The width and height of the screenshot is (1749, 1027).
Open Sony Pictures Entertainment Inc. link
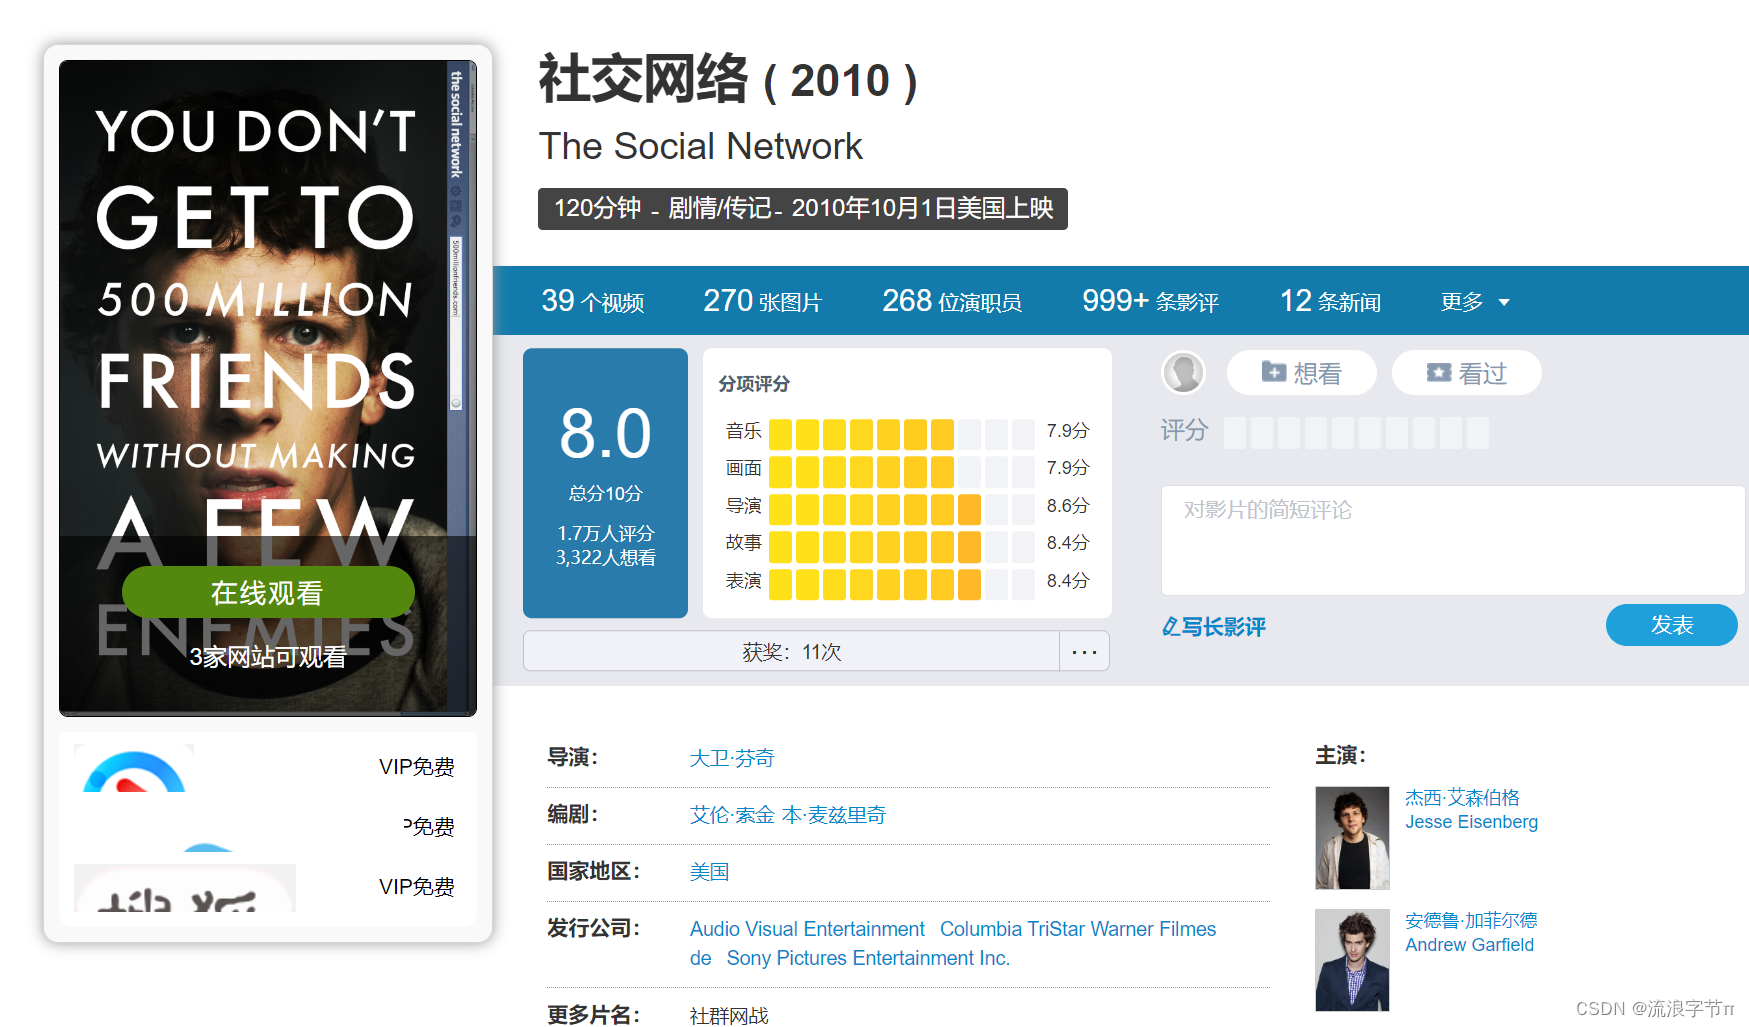[868, 958]
